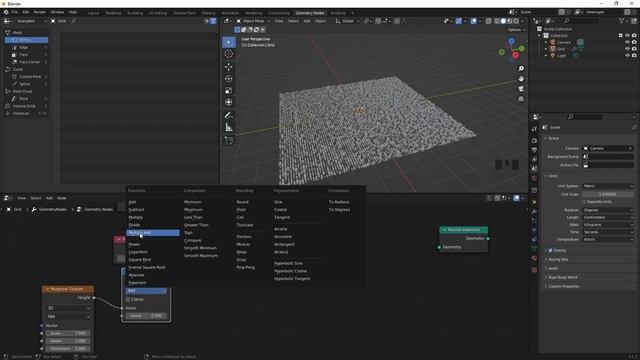The image size is (640, 360).
Task: Click the pan view hand icon
Action: coord(521,79)
